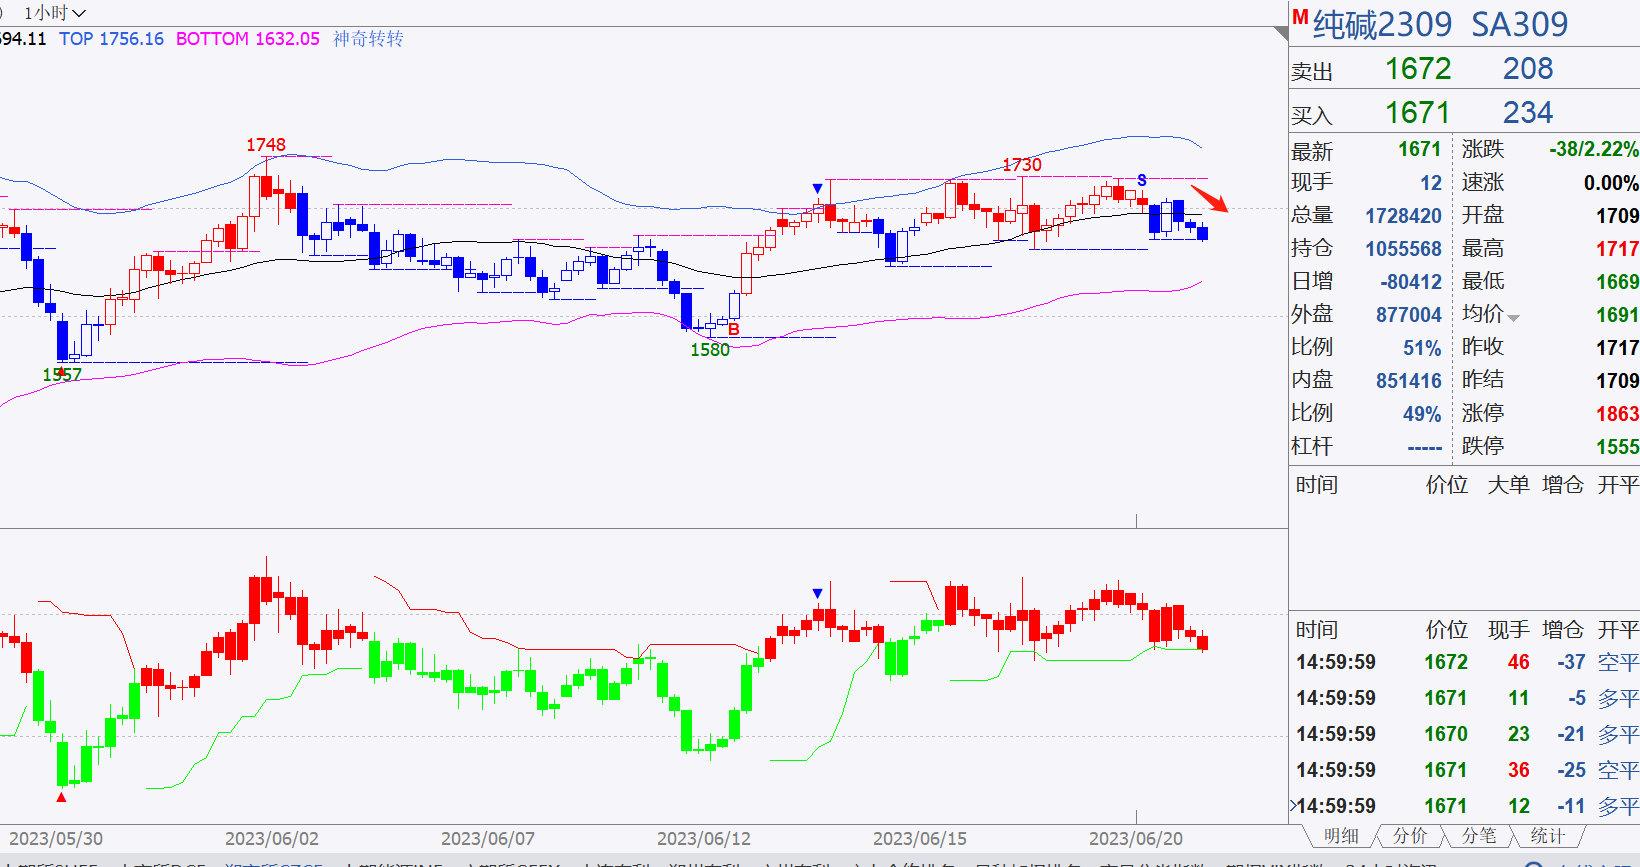
Task: Click the 卖出 ask price 1672
Action: click(1418, 69)
